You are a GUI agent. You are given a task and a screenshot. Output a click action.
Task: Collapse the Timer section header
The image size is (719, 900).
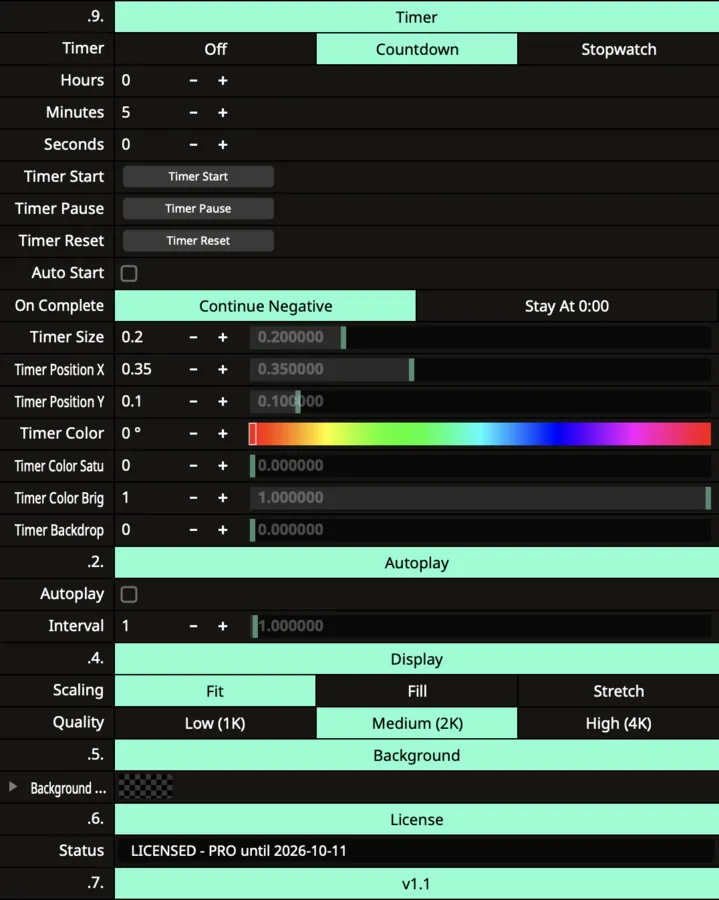coord(417,17)
